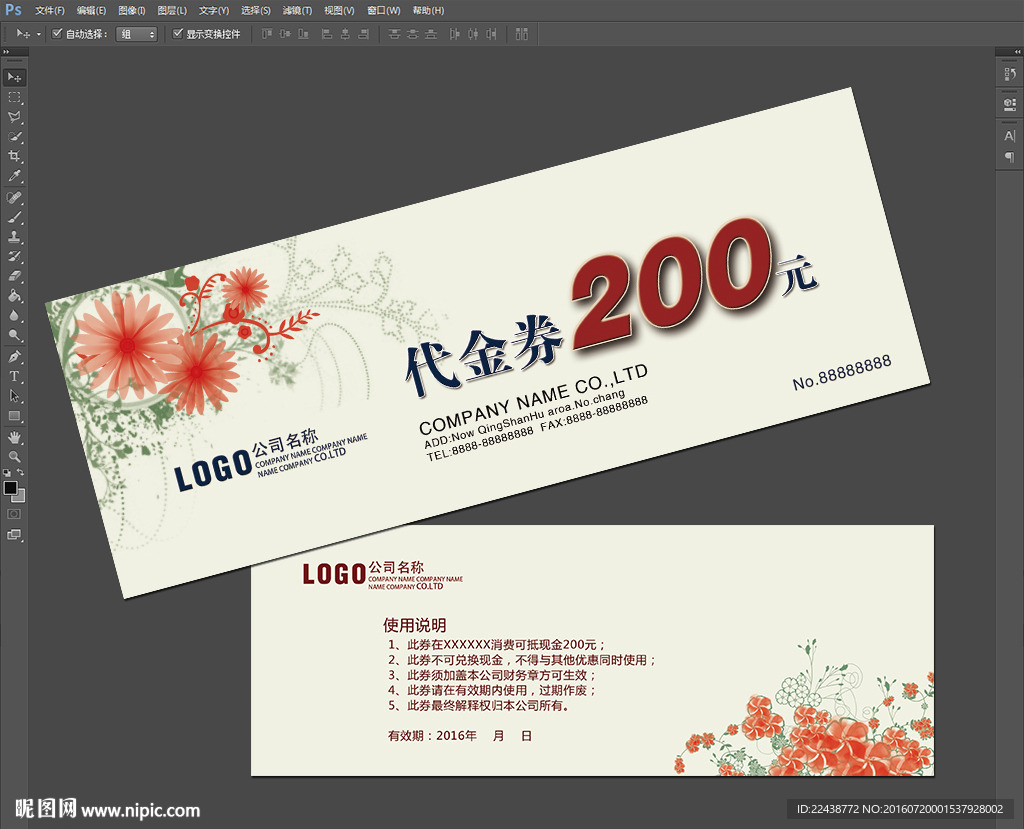Open the 文件(F) menu
Image resolution: width=1024 pixels, height=829 pixels.
pos(50,10)
